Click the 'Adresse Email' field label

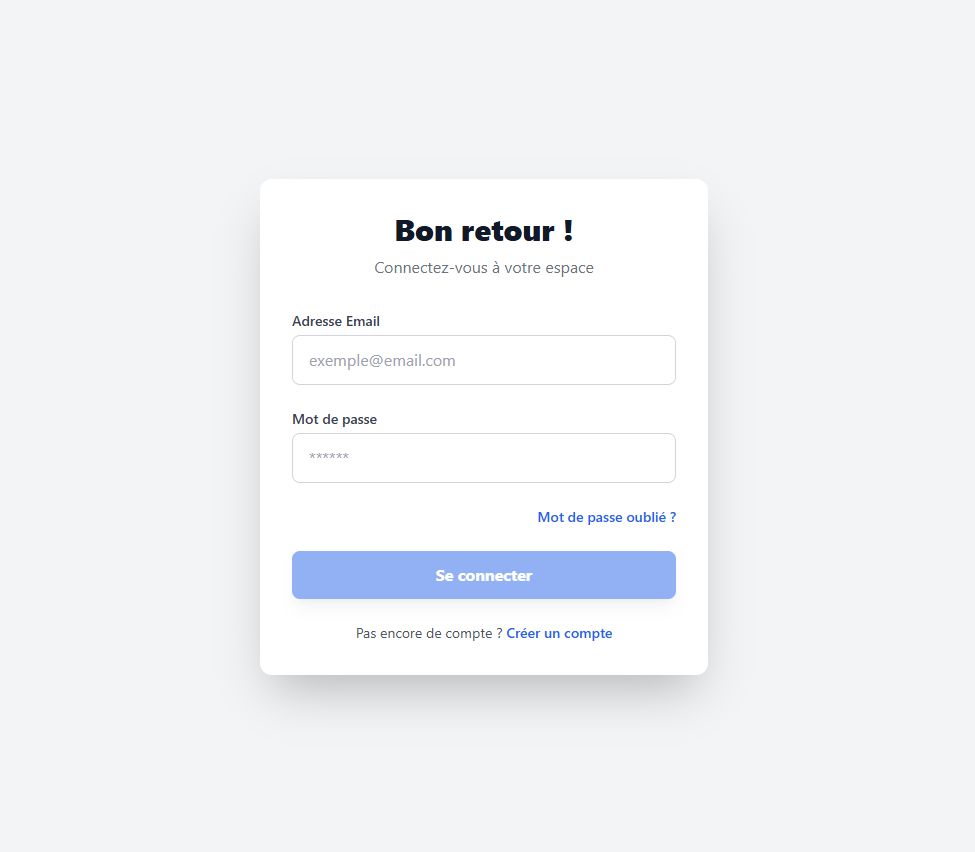pos(336,321)
